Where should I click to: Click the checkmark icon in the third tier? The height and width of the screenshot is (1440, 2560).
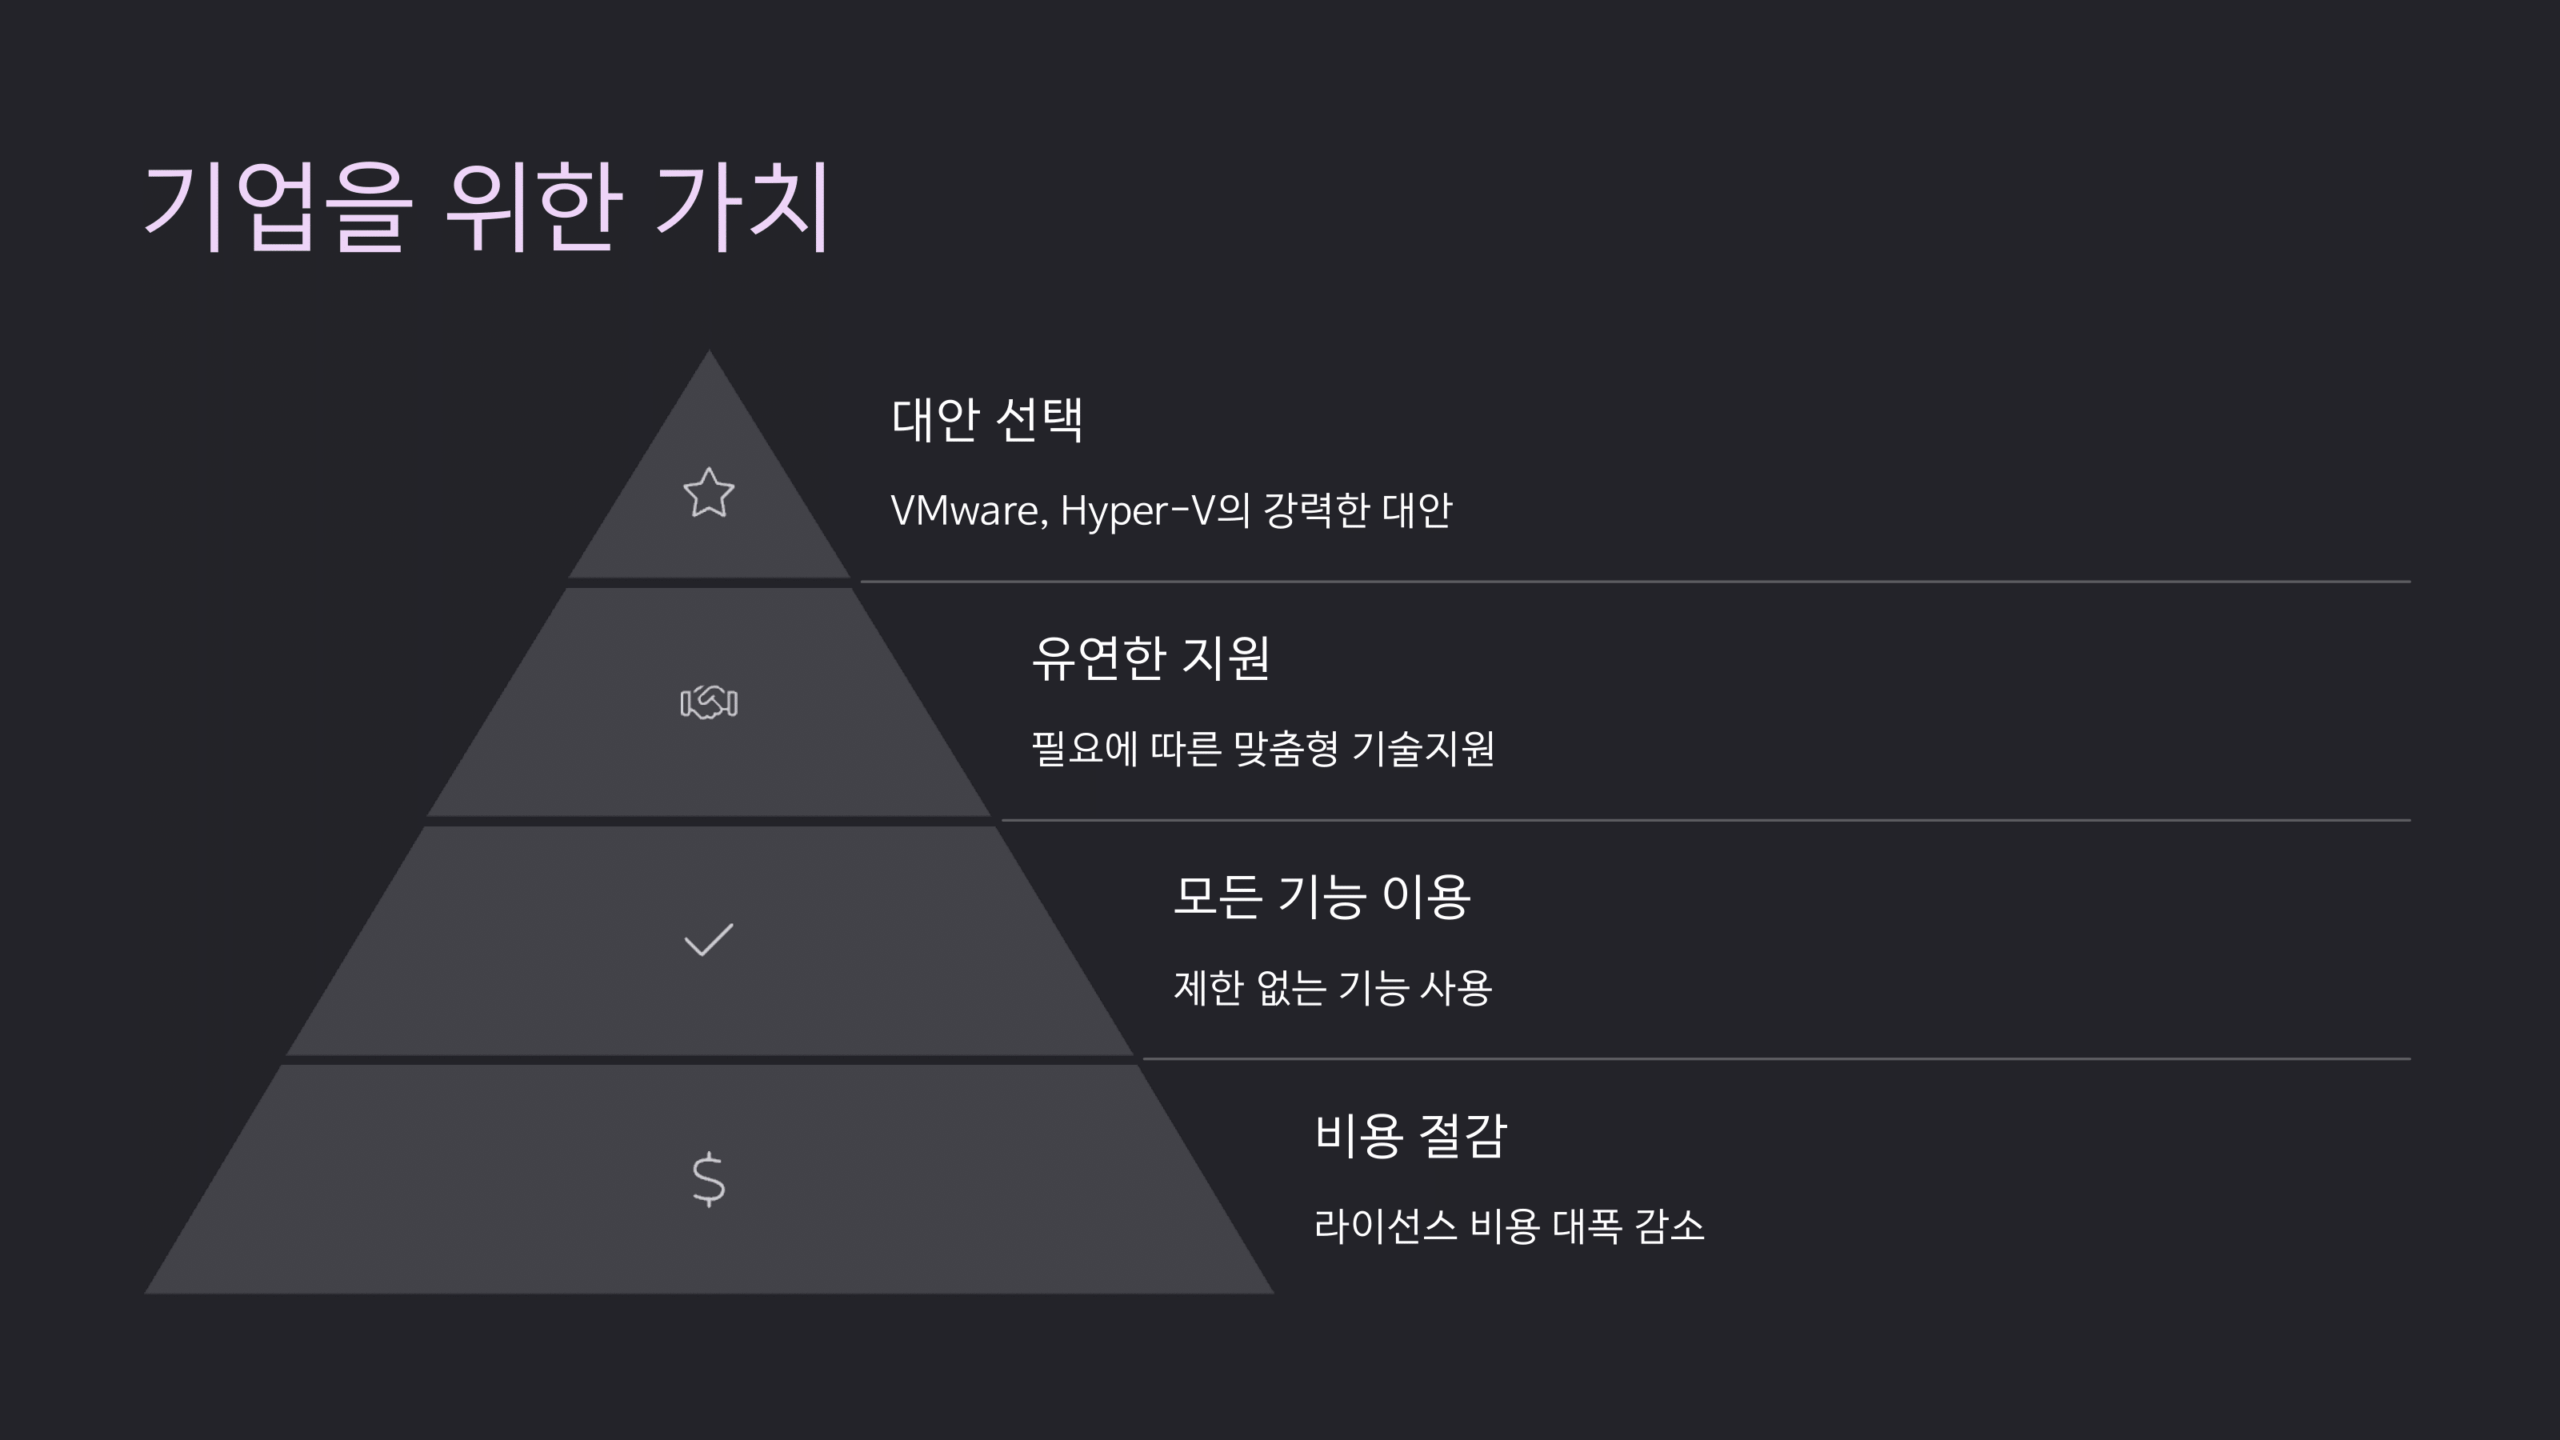coord(708,940)
